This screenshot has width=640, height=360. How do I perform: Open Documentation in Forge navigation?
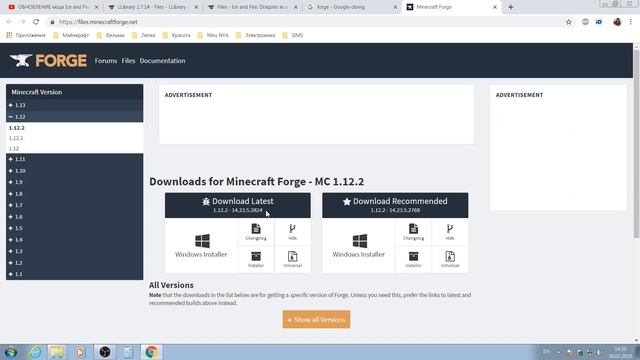point(162,61)
